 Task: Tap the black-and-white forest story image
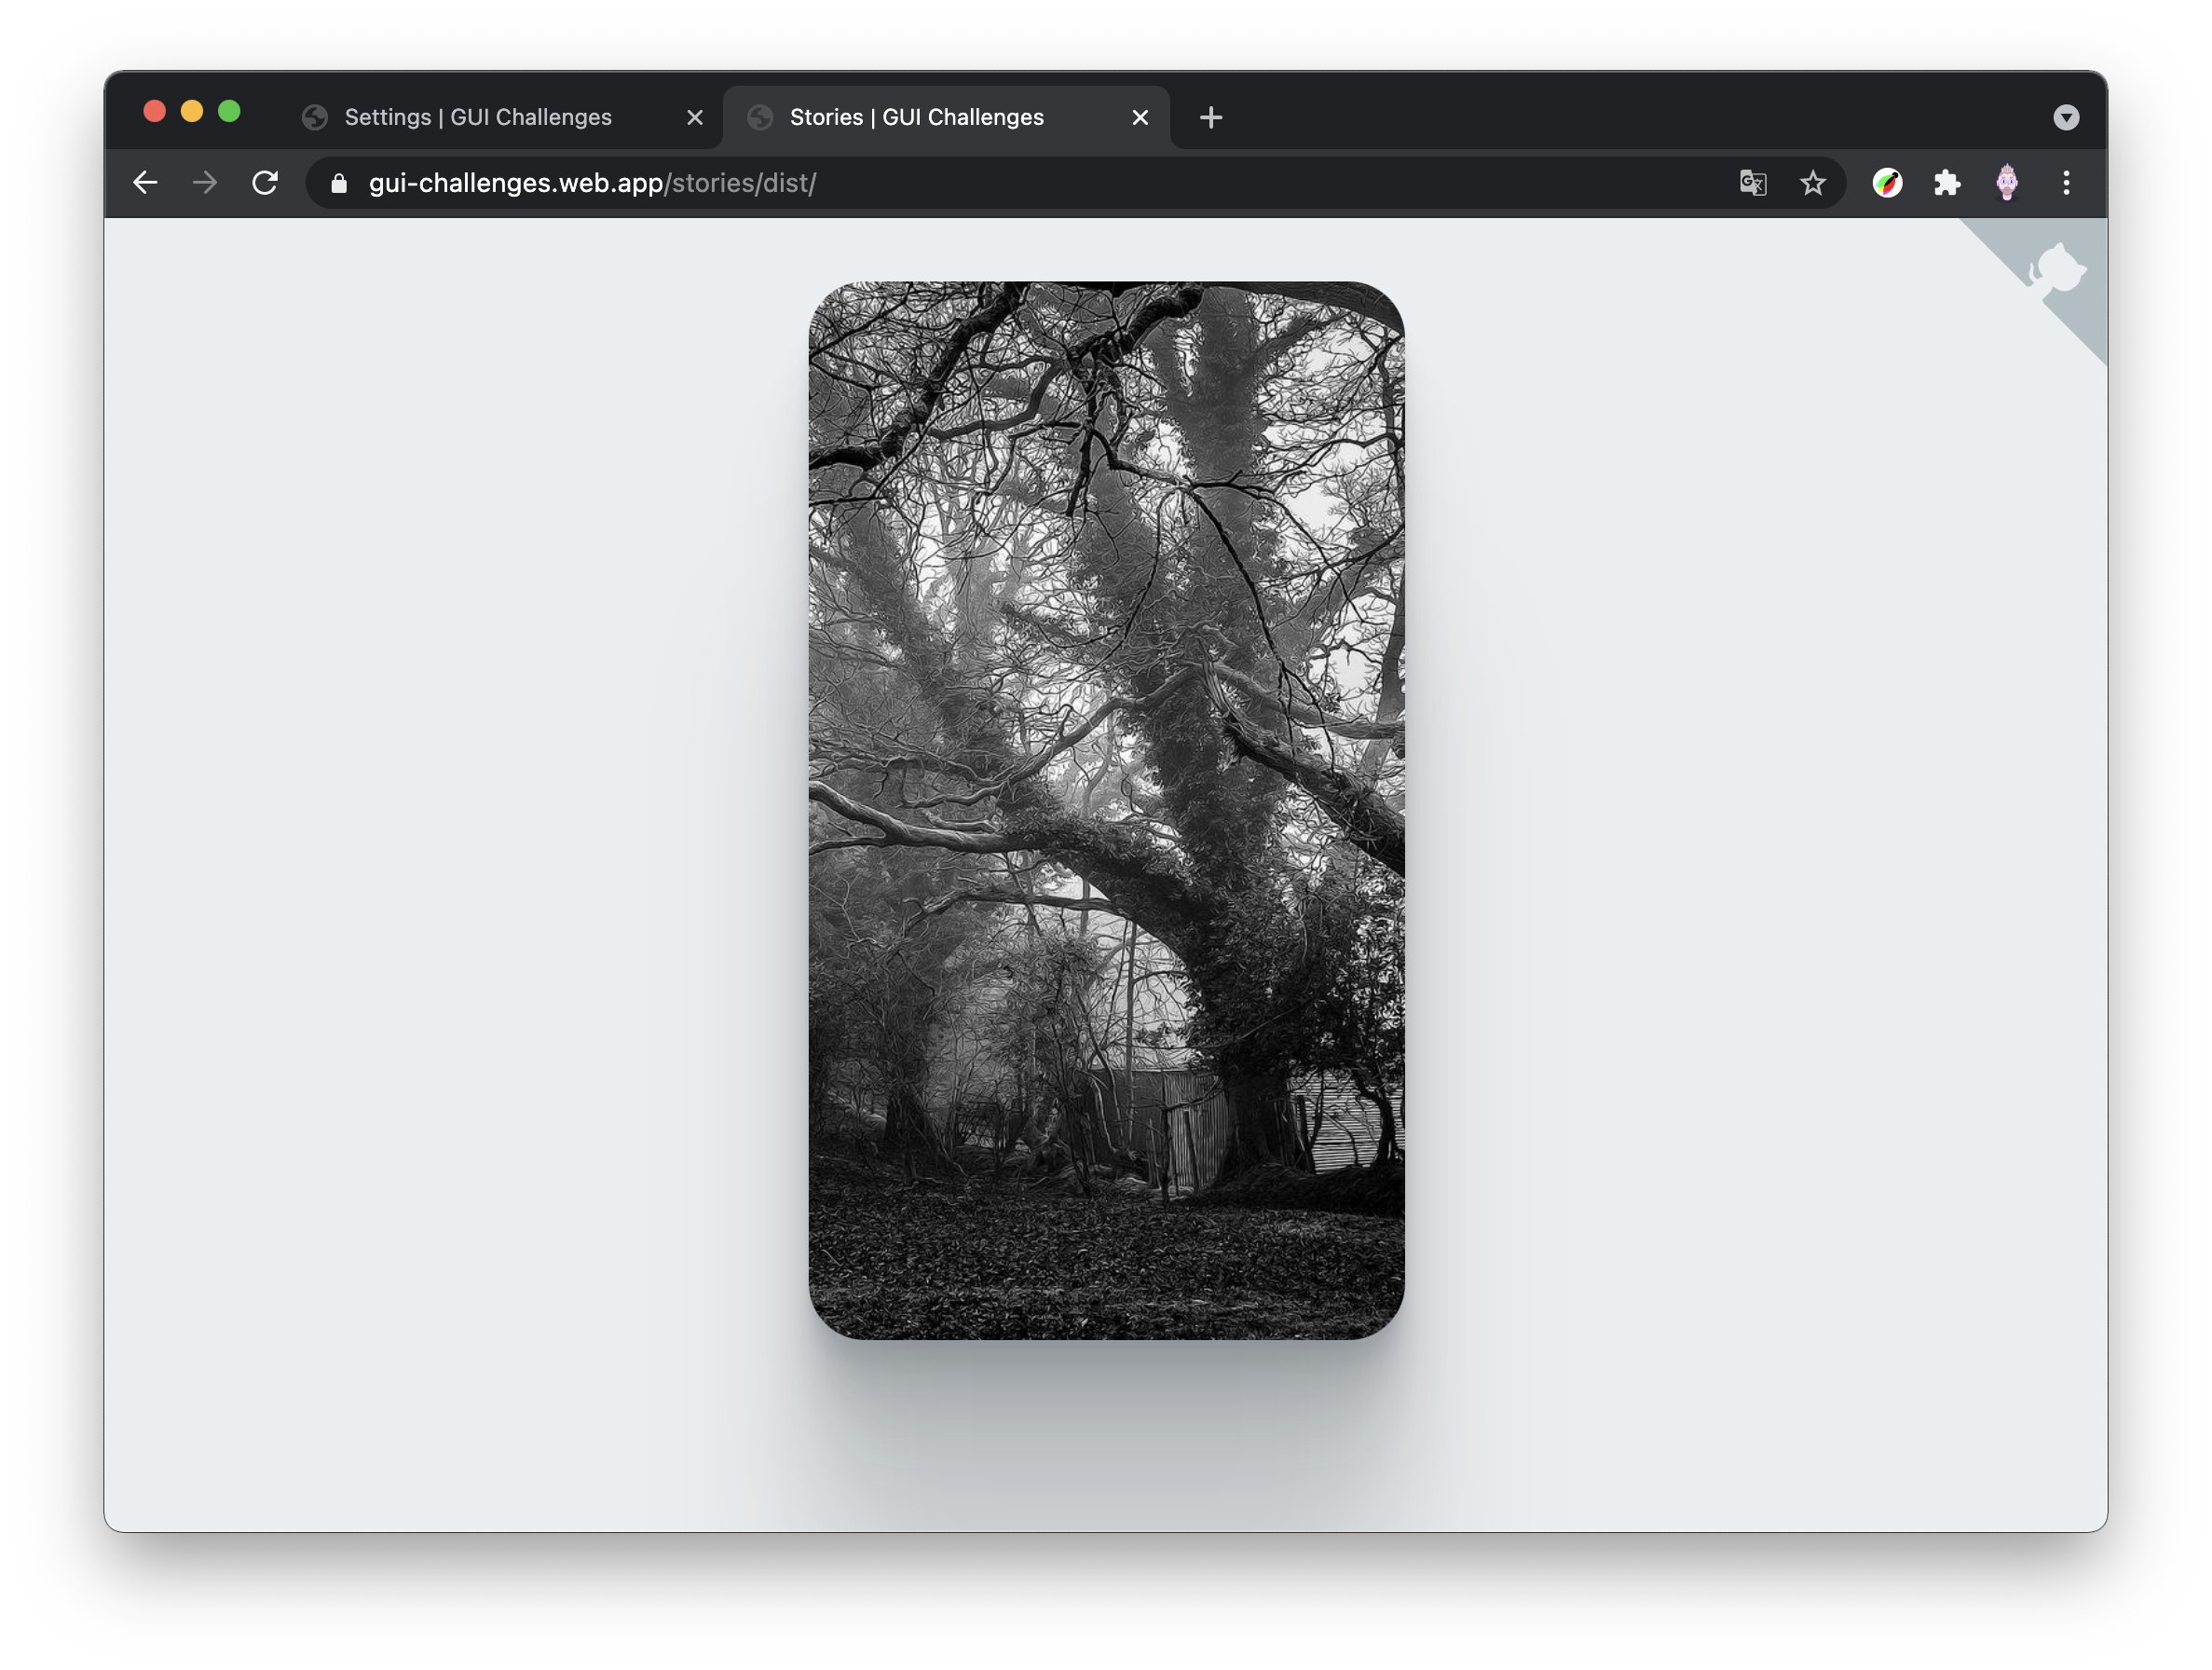coord(1106,810)
